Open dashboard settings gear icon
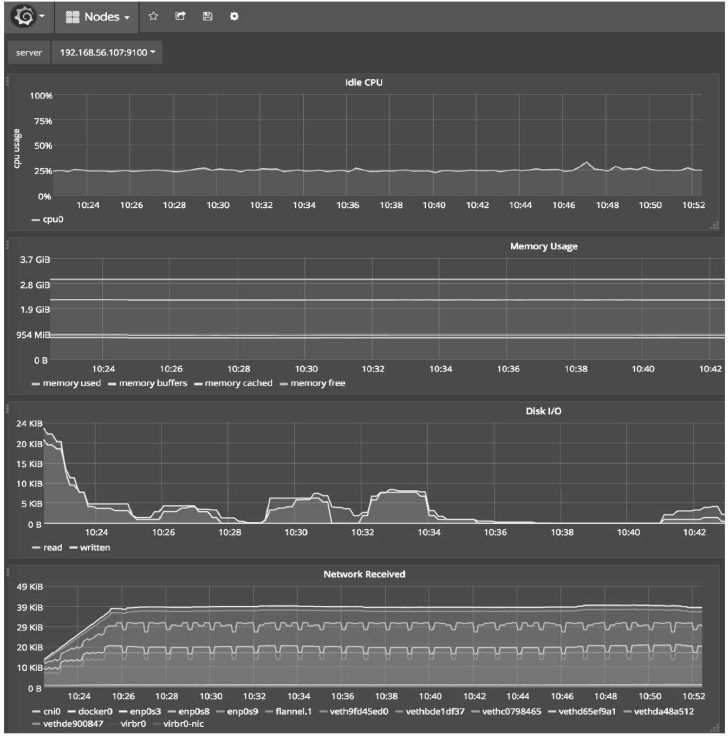 tap(234, 16)
